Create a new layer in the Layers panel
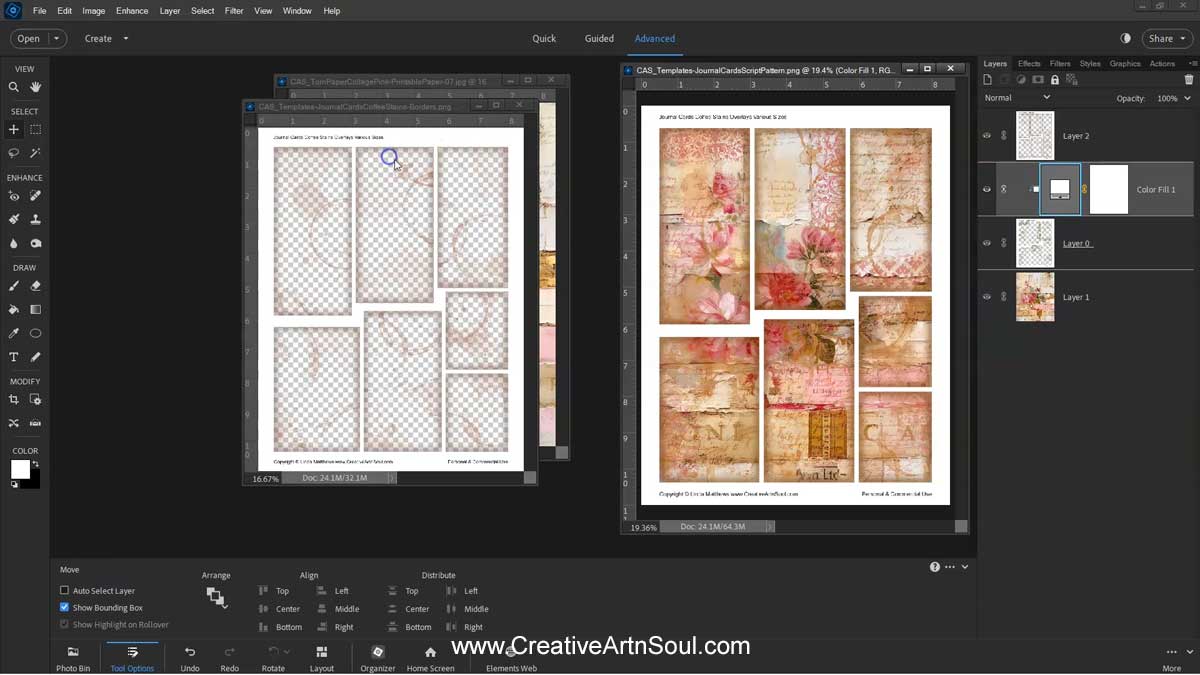 click(987, 79)
